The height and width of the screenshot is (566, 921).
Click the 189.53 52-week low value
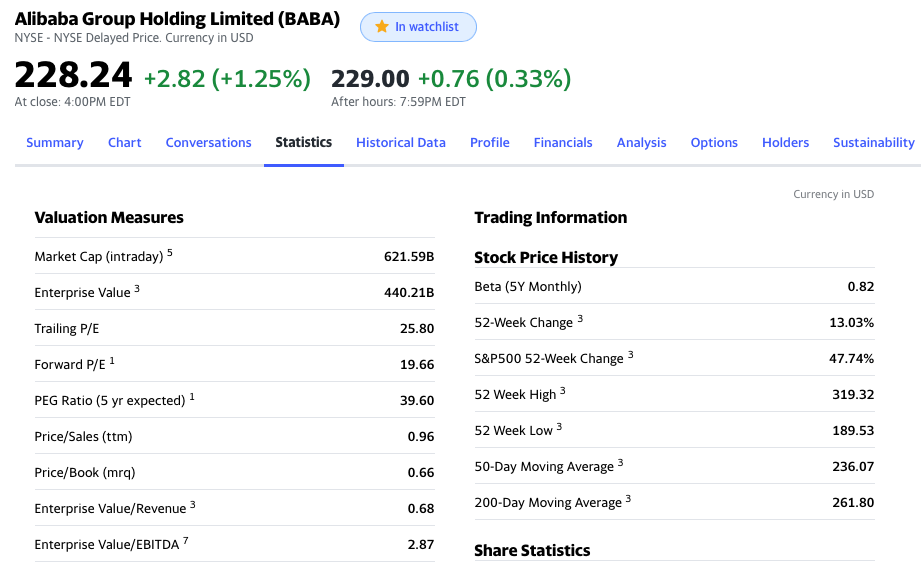tap(853, 430)
